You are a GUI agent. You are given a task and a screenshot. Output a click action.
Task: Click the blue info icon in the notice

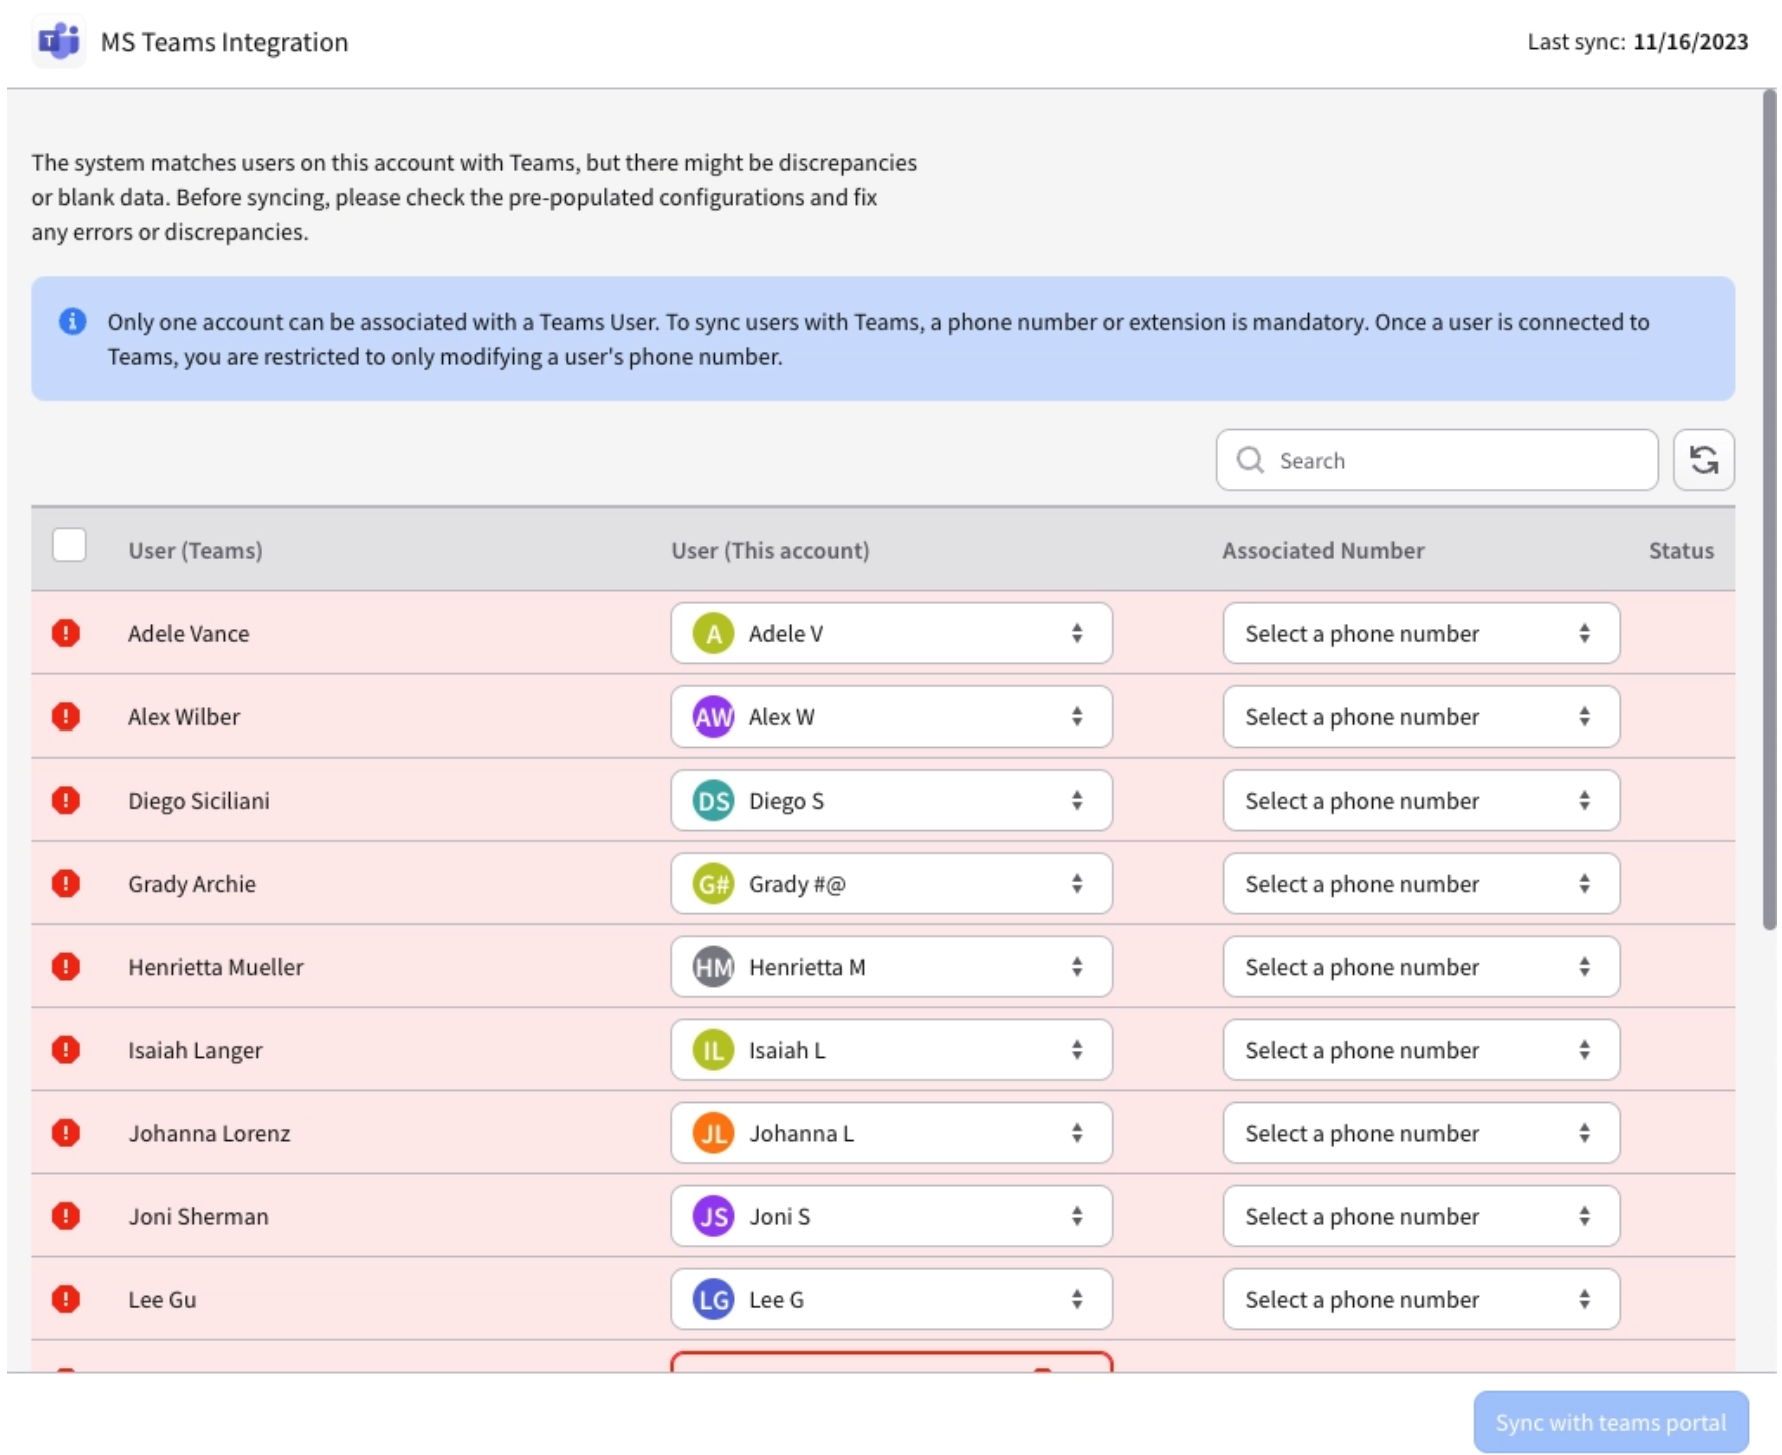pyautogui.click(x=72, y=321)
